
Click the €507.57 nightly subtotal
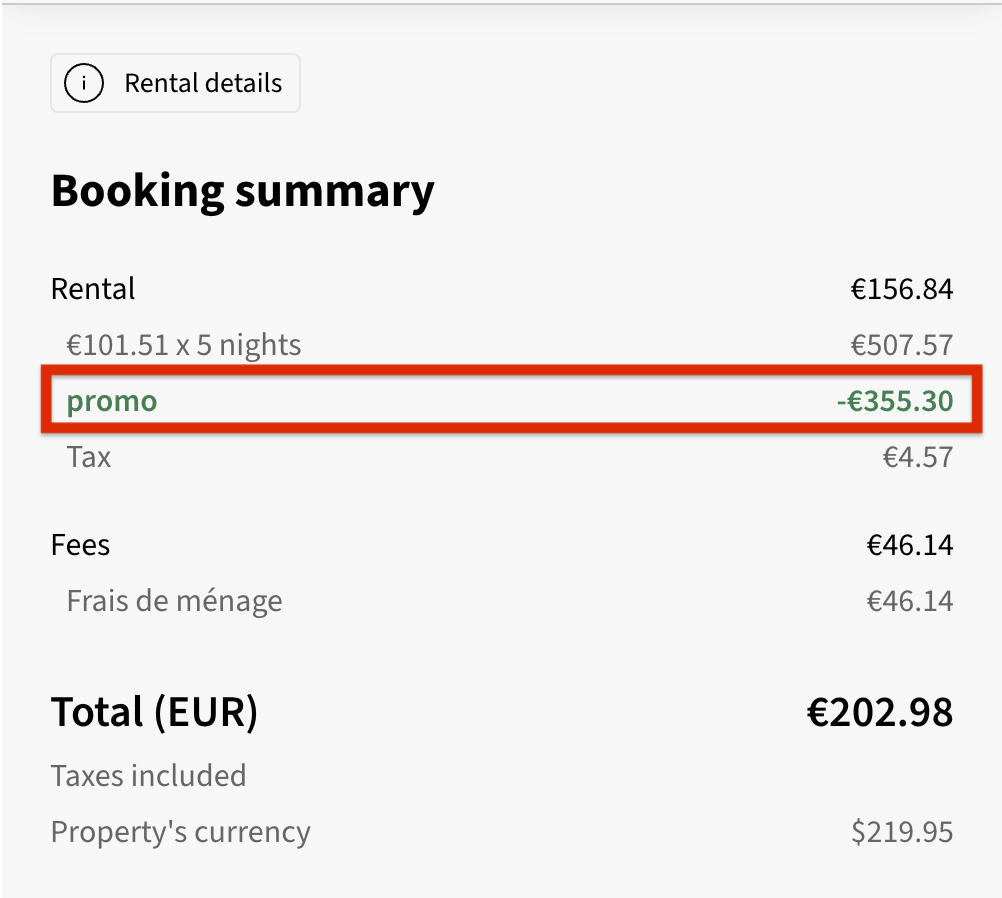(x=901, y=346)
